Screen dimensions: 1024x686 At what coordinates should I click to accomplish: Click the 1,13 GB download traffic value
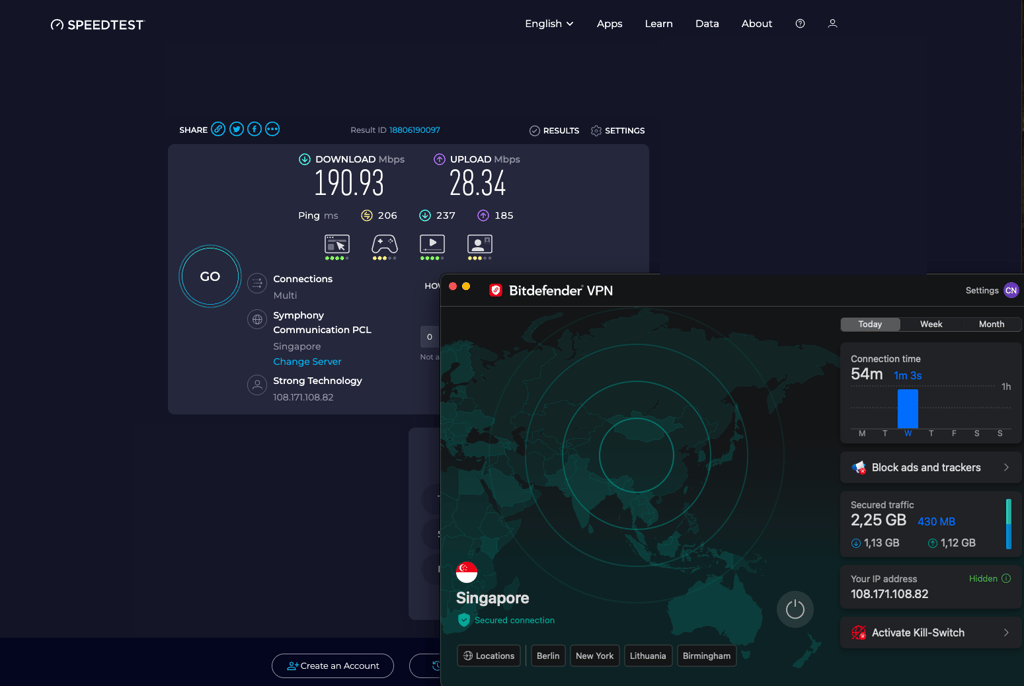[881, 543]
